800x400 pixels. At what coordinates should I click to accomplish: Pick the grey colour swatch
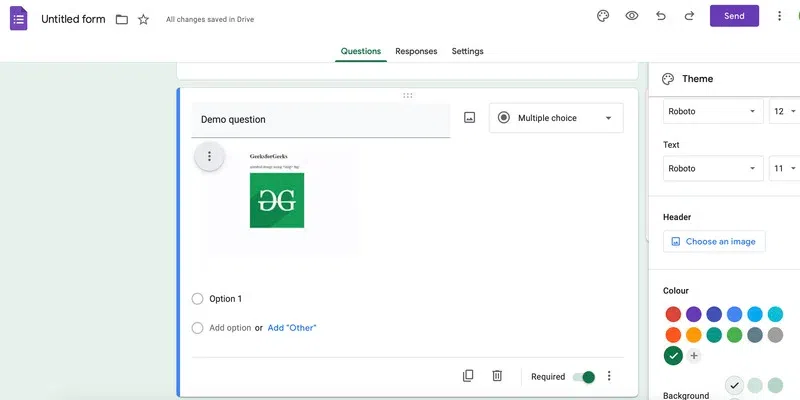click(x=775, y=335)
